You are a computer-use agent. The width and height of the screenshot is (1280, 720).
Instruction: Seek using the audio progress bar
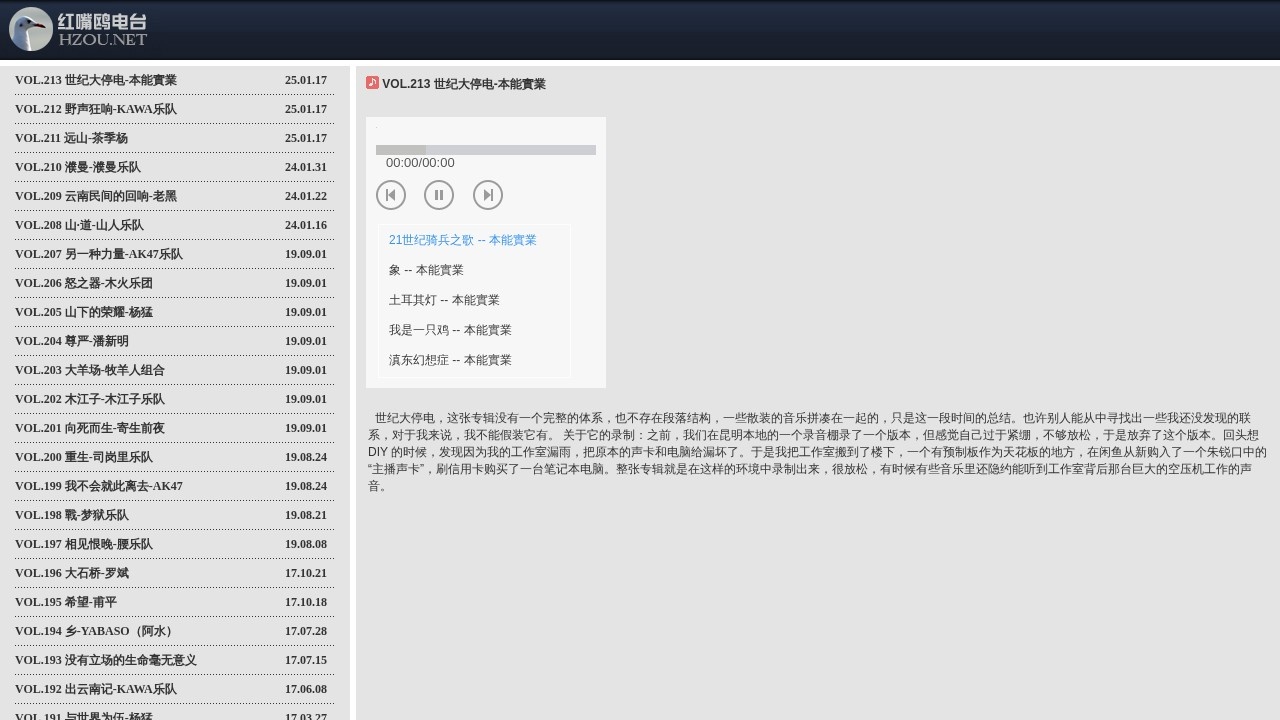click(486, 150)
